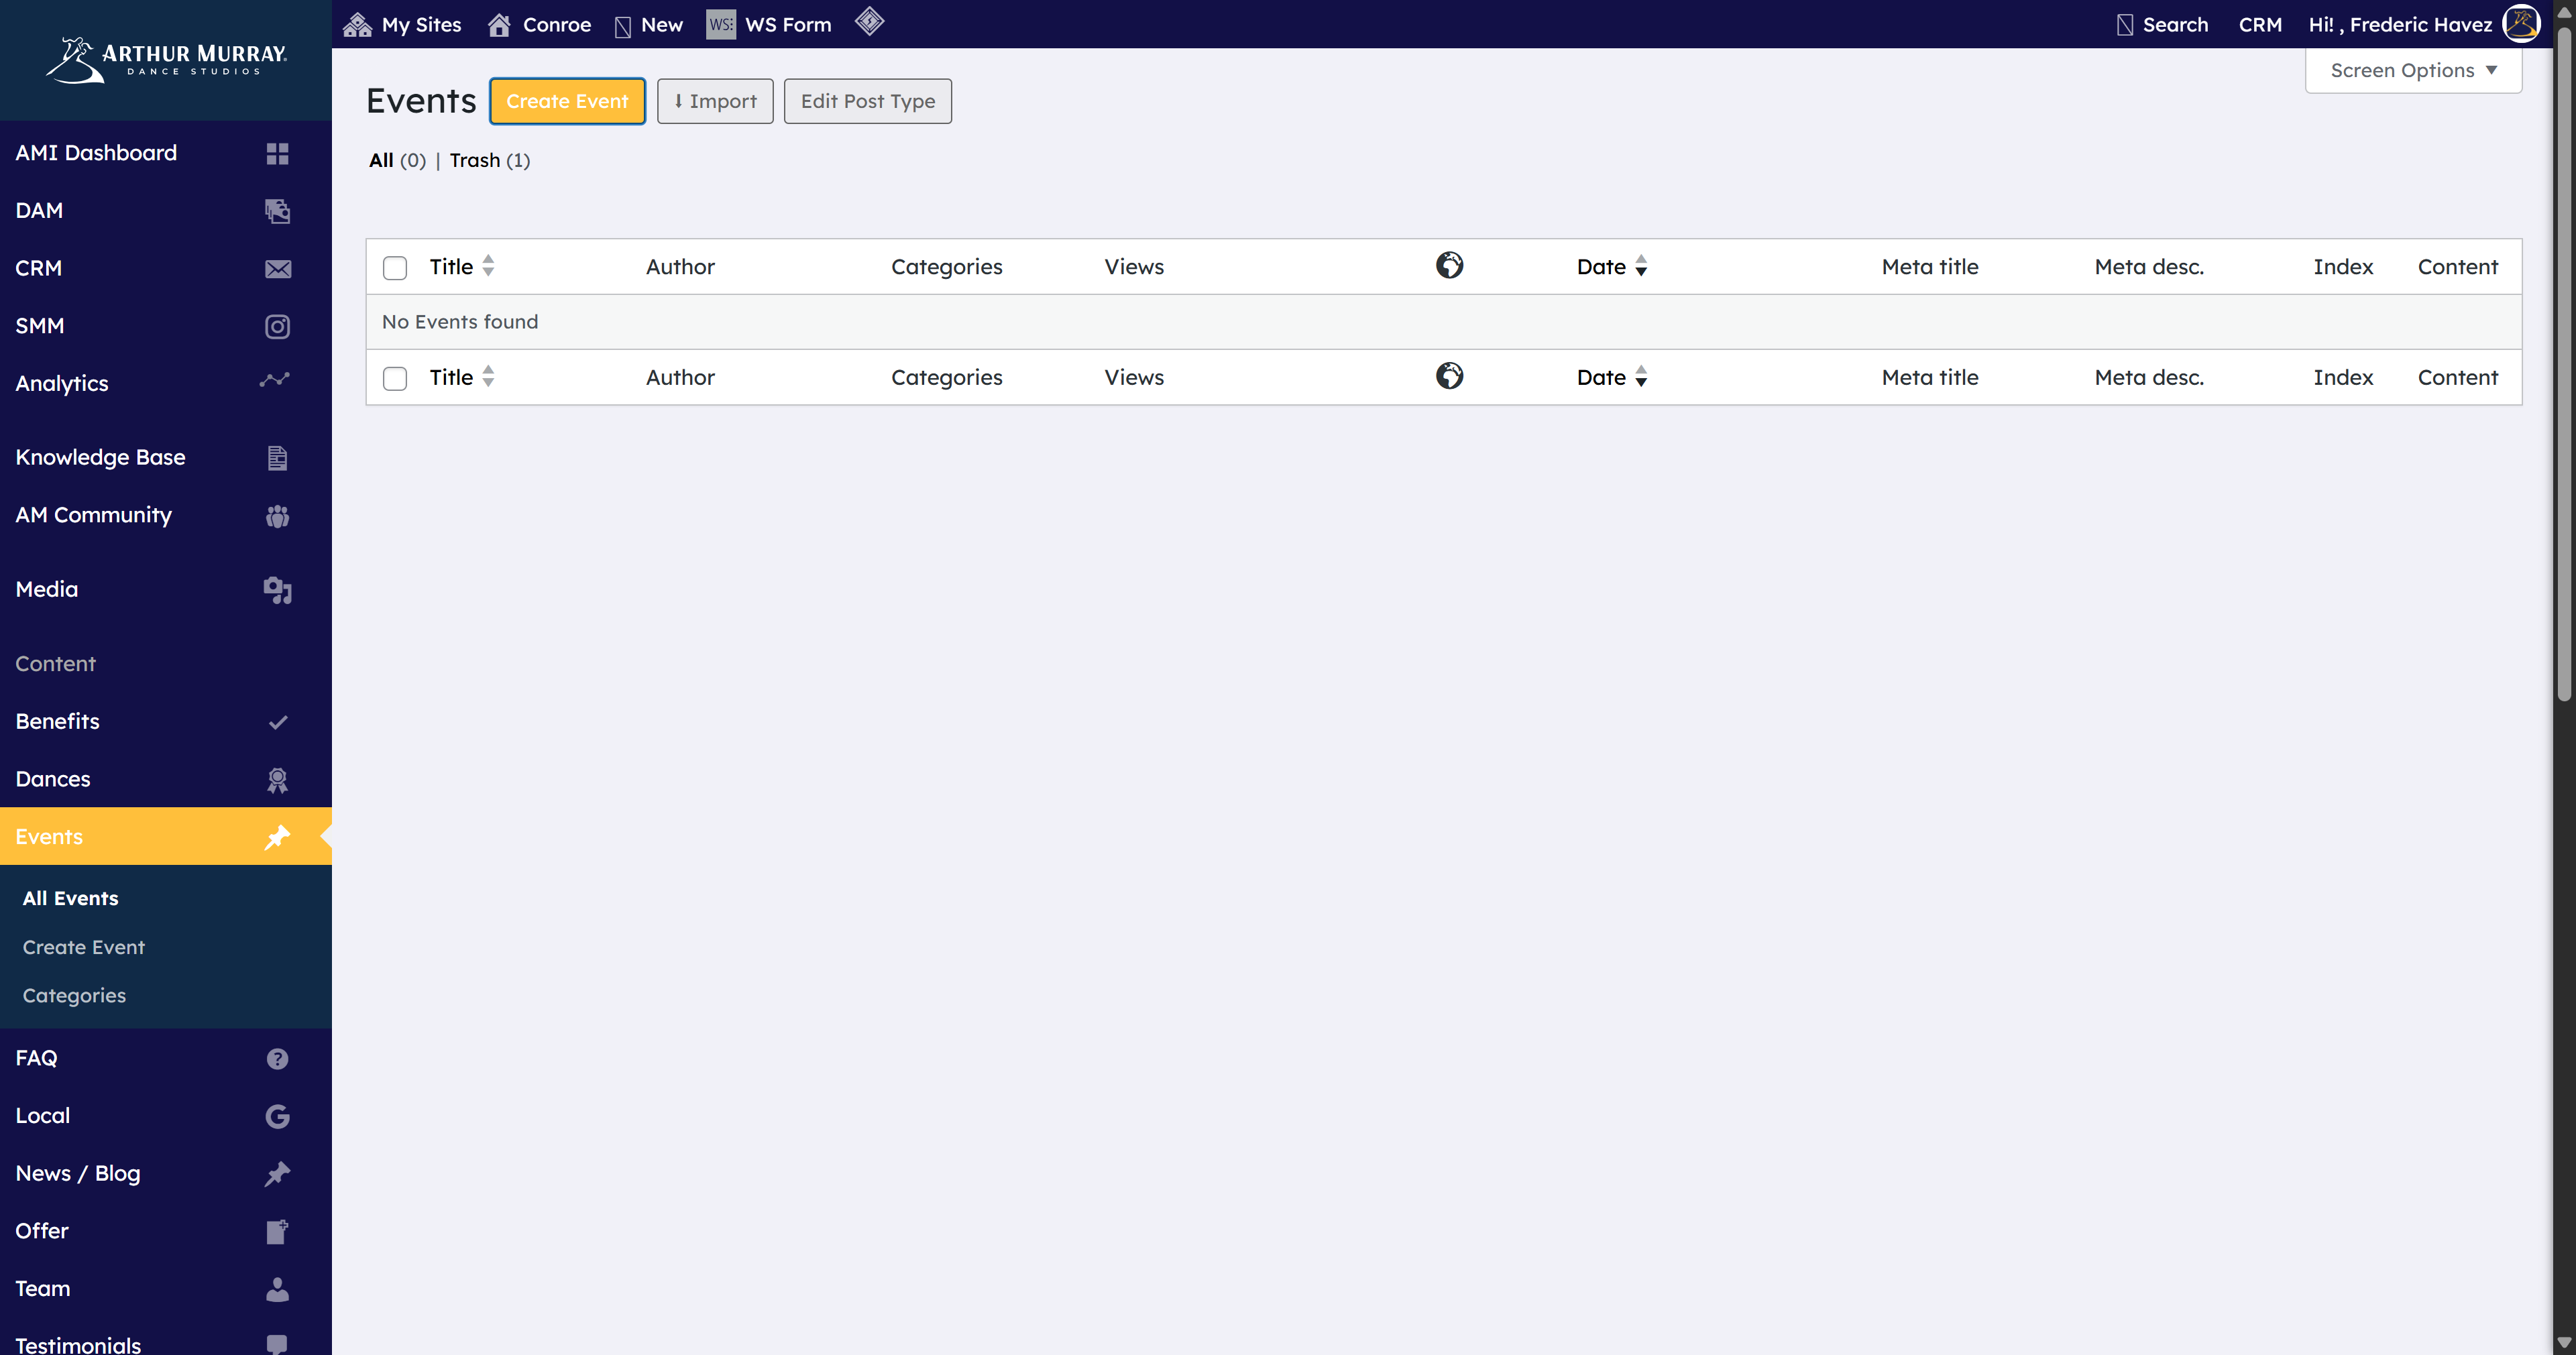Click the Team person icon
The image size is (2576, 1355).
277,1289
